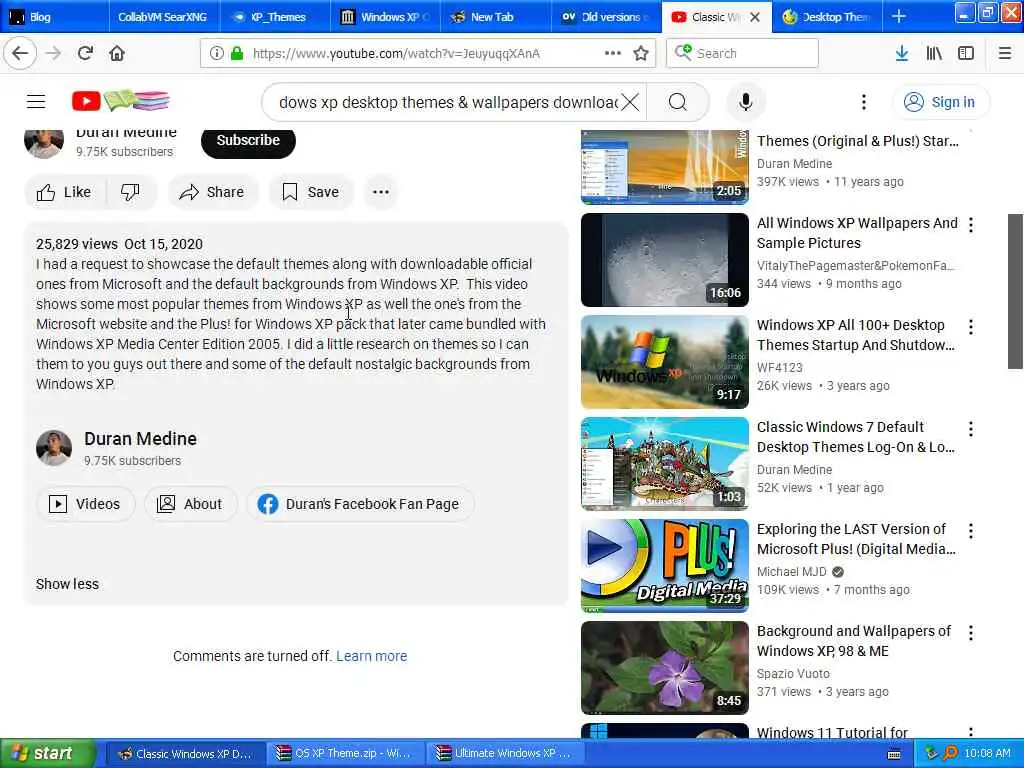Subscribe to Duran Medine channel
Viewport: 1024px width, 768px height.
[248, 140]
